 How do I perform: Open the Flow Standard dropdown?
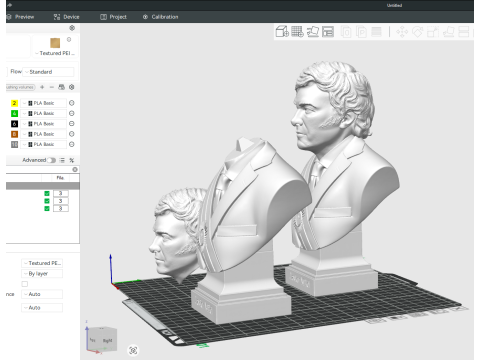48,72
